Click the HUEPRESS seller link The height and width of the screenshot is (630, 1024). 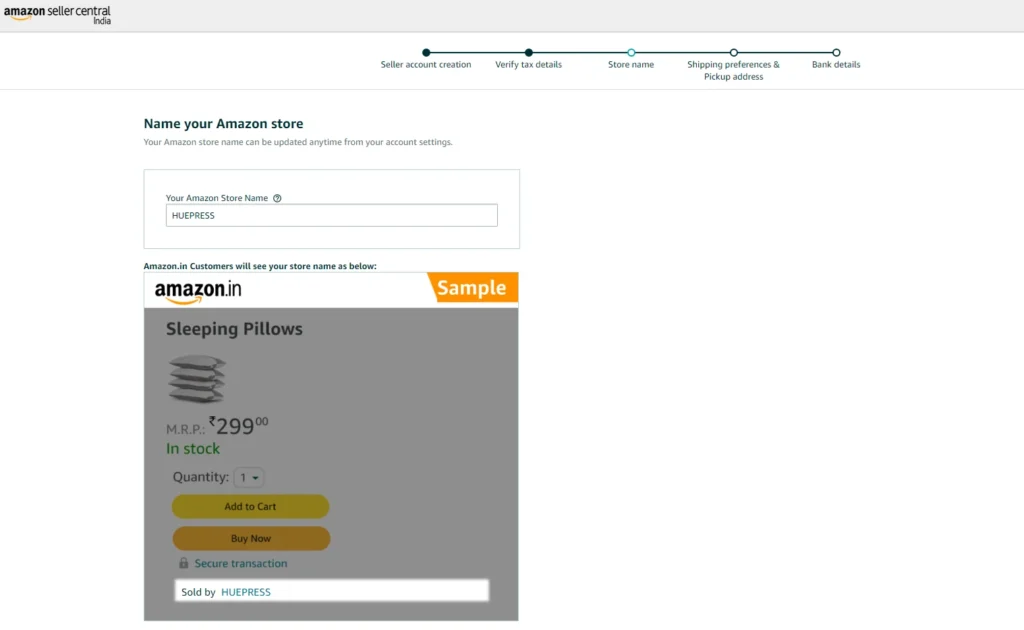coord(246,592)
